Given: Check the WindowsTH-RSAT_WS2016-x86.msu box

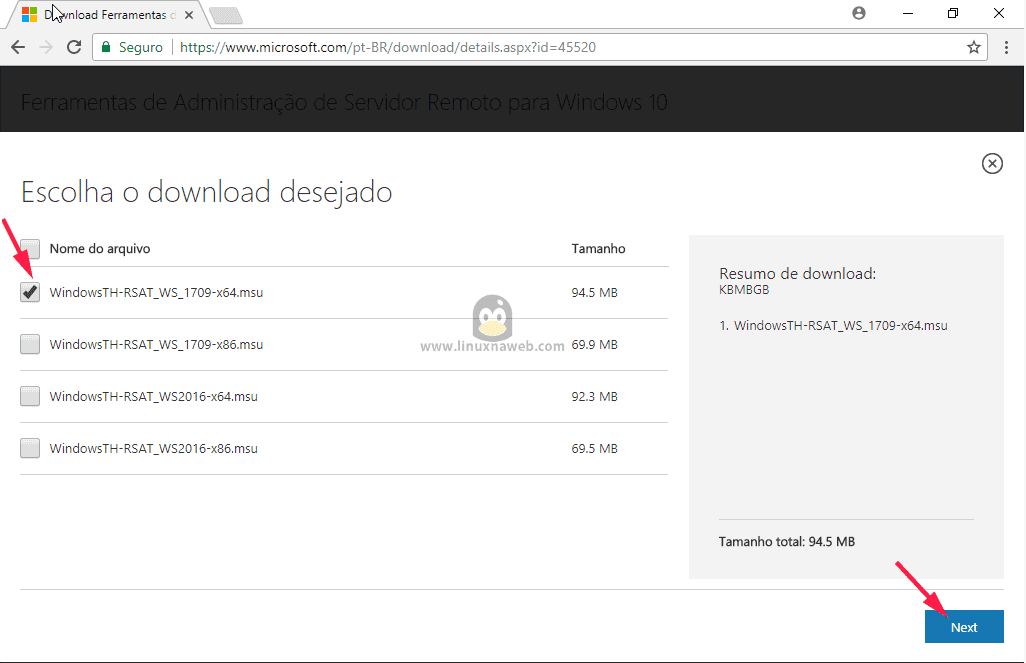Looking at the screenshot, I should [x=29, y=448].
